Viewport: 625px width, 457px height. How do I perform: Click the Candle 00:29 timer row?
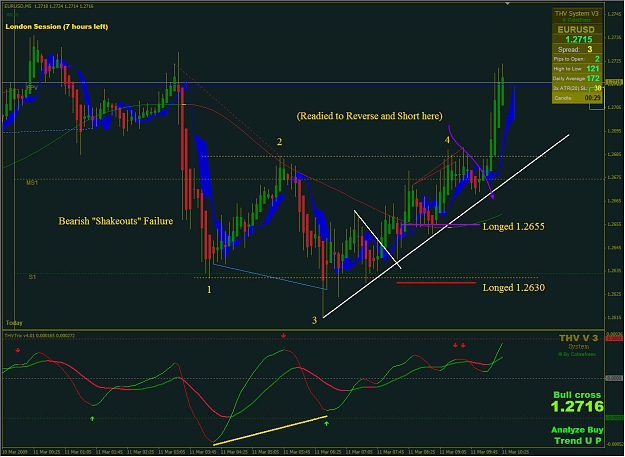point(576,98)
